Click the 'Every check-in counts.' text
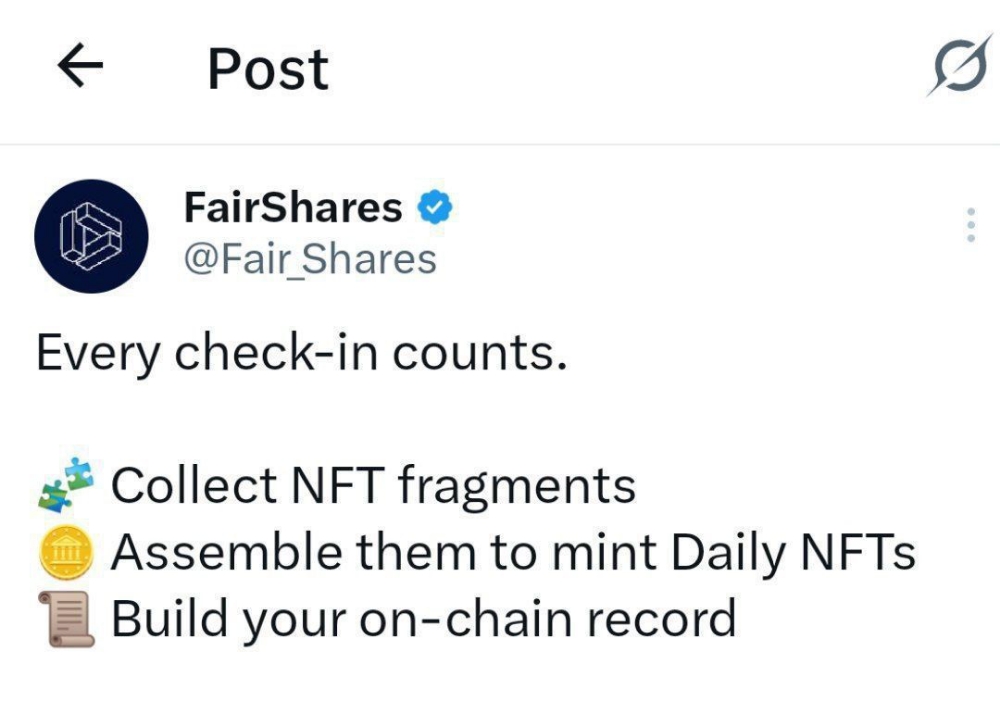 coord(302,354)
